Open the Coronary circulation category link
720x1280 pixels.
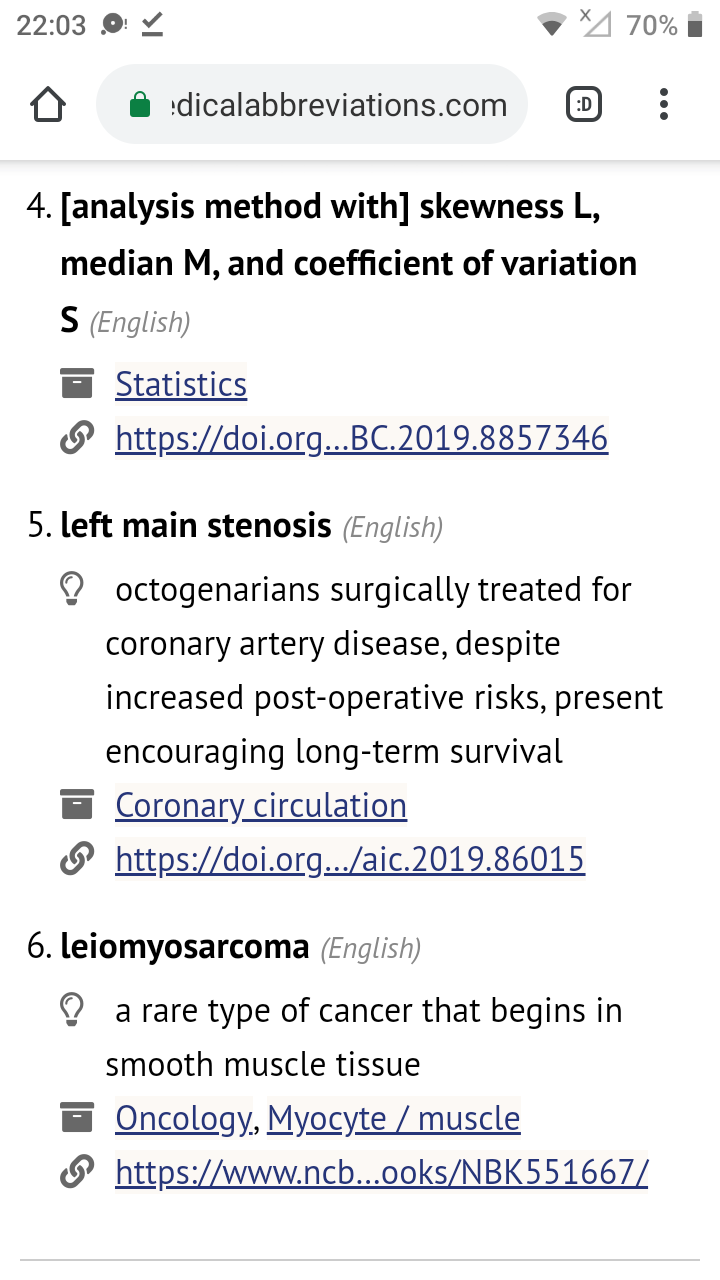coord(261,805)
